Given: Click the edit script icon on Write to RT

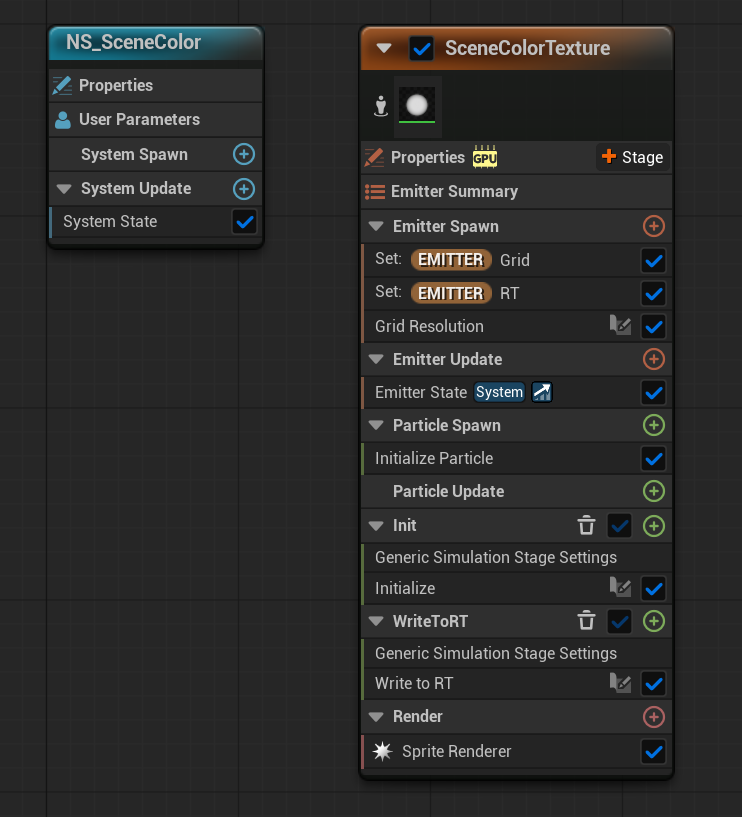Looking at the screenshot, I should 620,684.
